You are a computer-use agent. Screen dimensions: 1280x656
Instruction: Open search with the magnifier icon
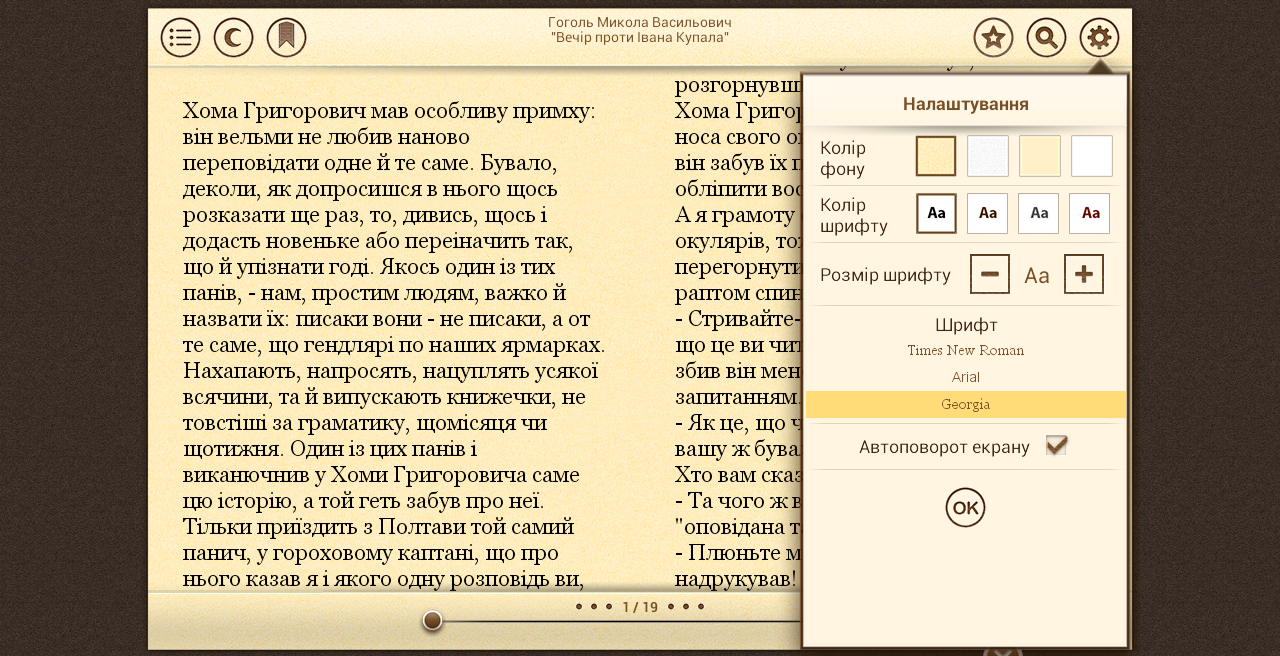coord(1046,38)
